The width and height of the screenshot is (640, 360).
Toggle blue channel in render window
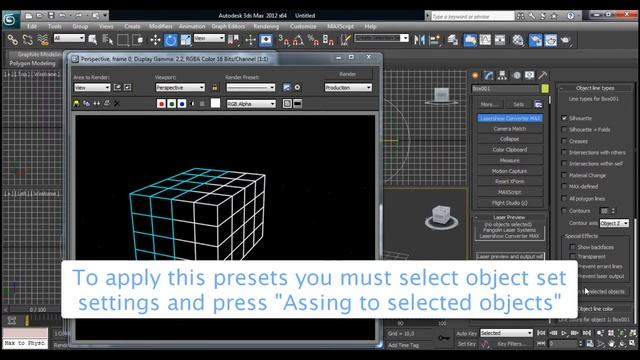(182, 104)
